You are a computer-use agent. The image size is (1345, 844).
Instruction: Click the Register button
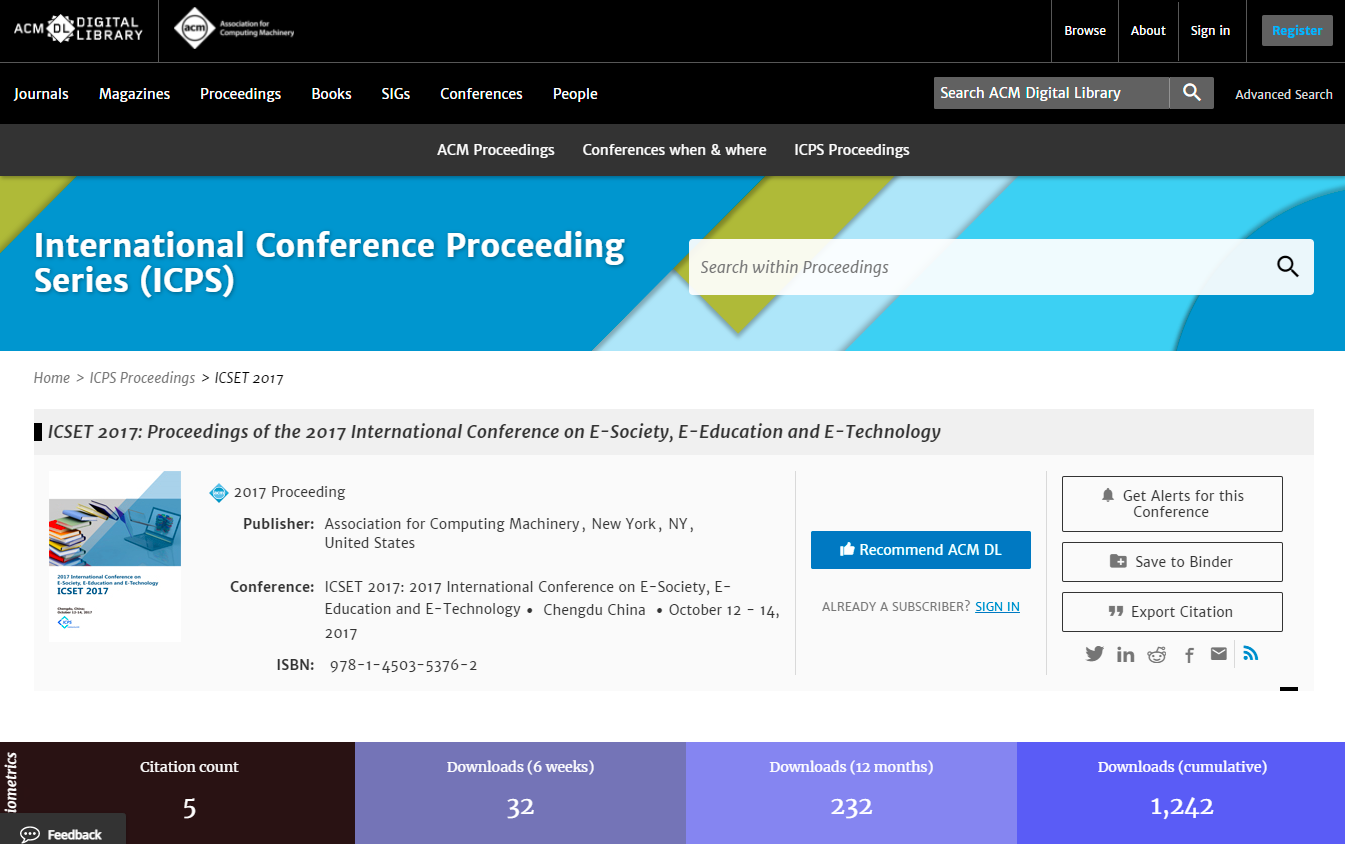[x=1297, y=31]
